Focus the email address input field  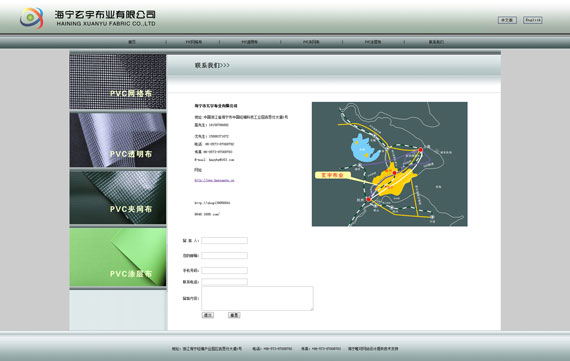[x=224, y=255]
